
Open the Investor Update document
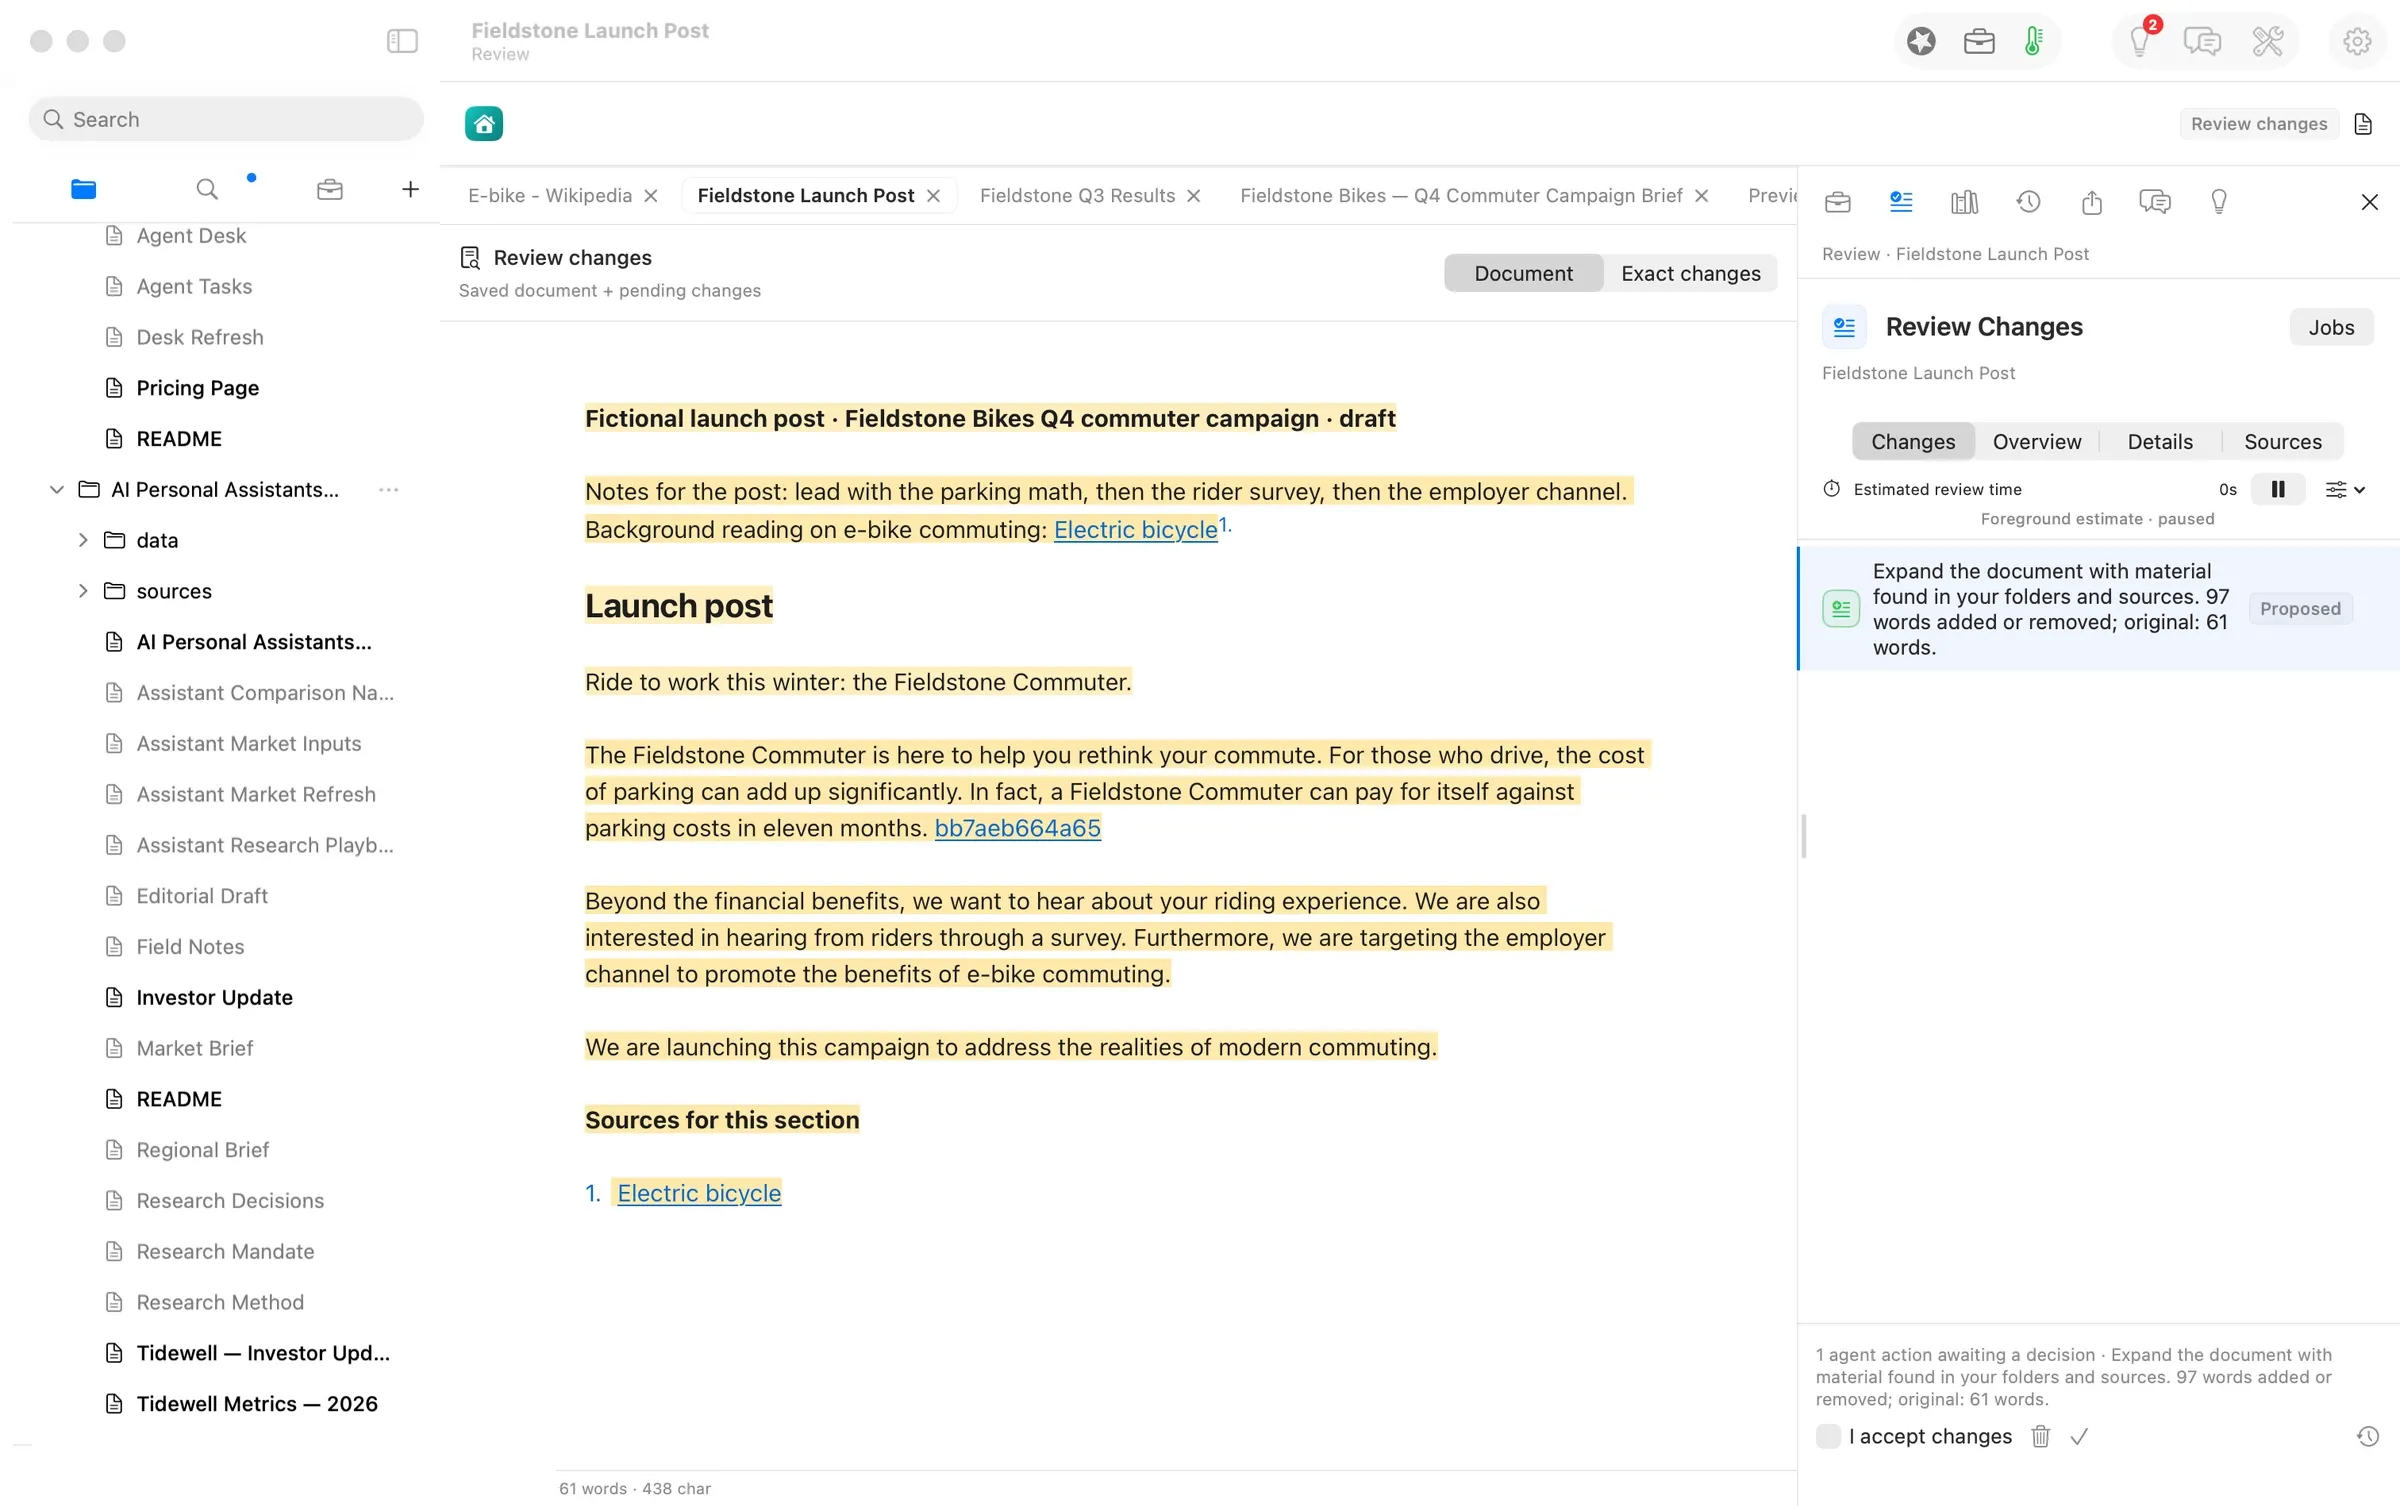pyautogui.click(x=214, y=997)
